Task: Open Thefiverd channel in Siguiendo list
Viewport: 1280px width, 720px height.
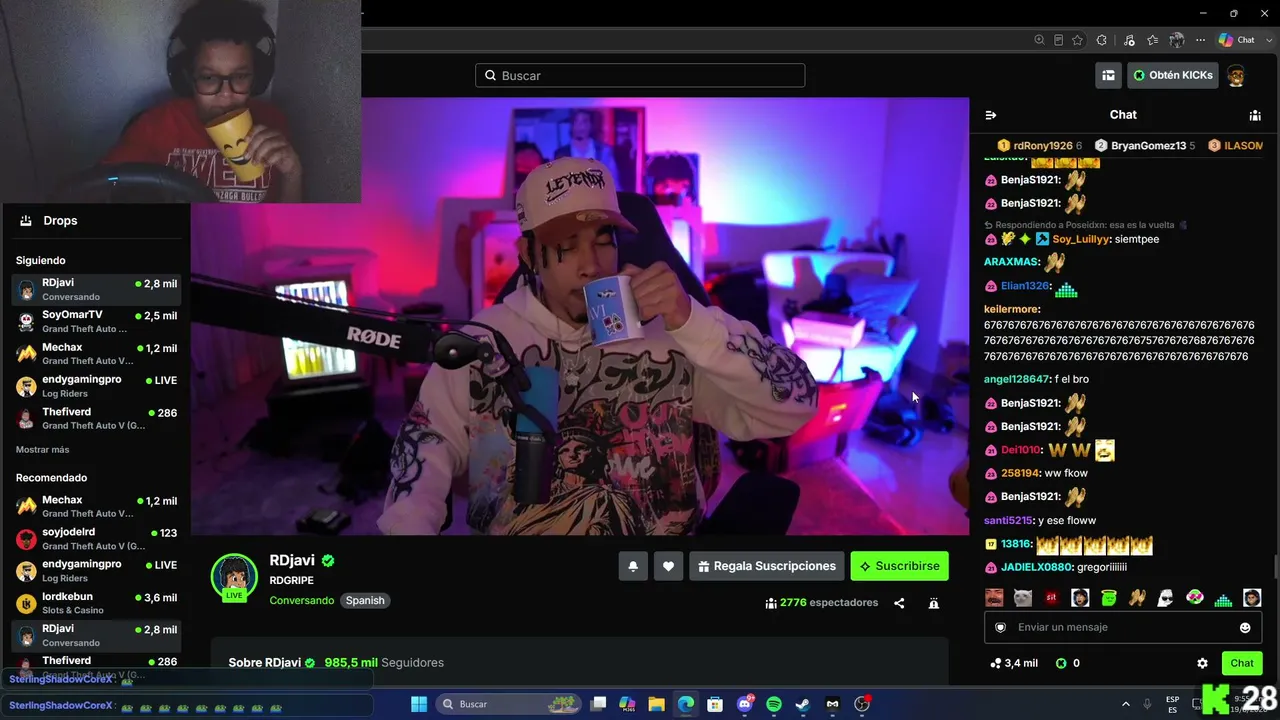Action: point(95,418)
